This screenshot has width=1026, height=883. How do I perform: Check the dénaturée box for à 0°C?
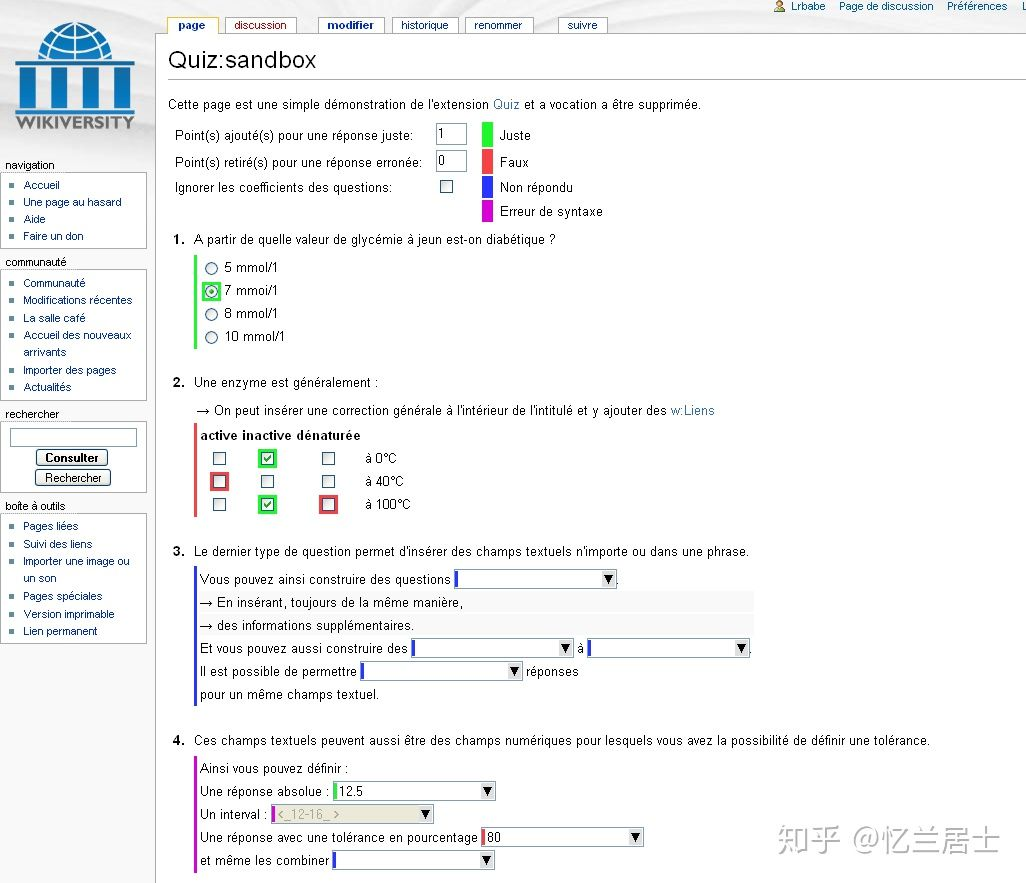click(328, 458)
